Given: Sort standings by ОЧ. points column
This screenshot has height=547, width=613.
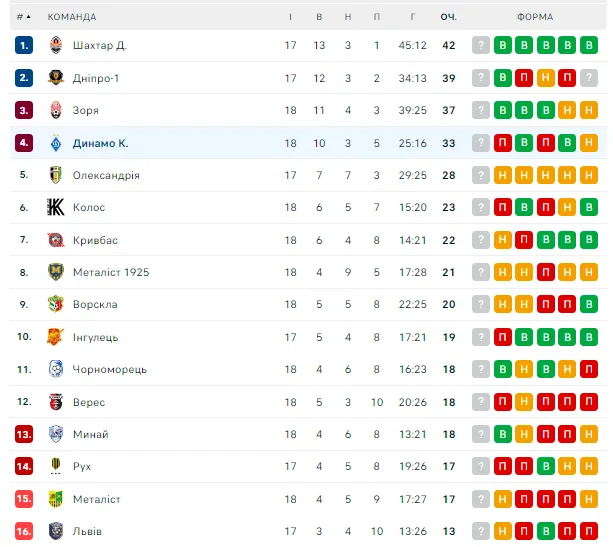Looking at the screenshot, I should tap(448, 17).
